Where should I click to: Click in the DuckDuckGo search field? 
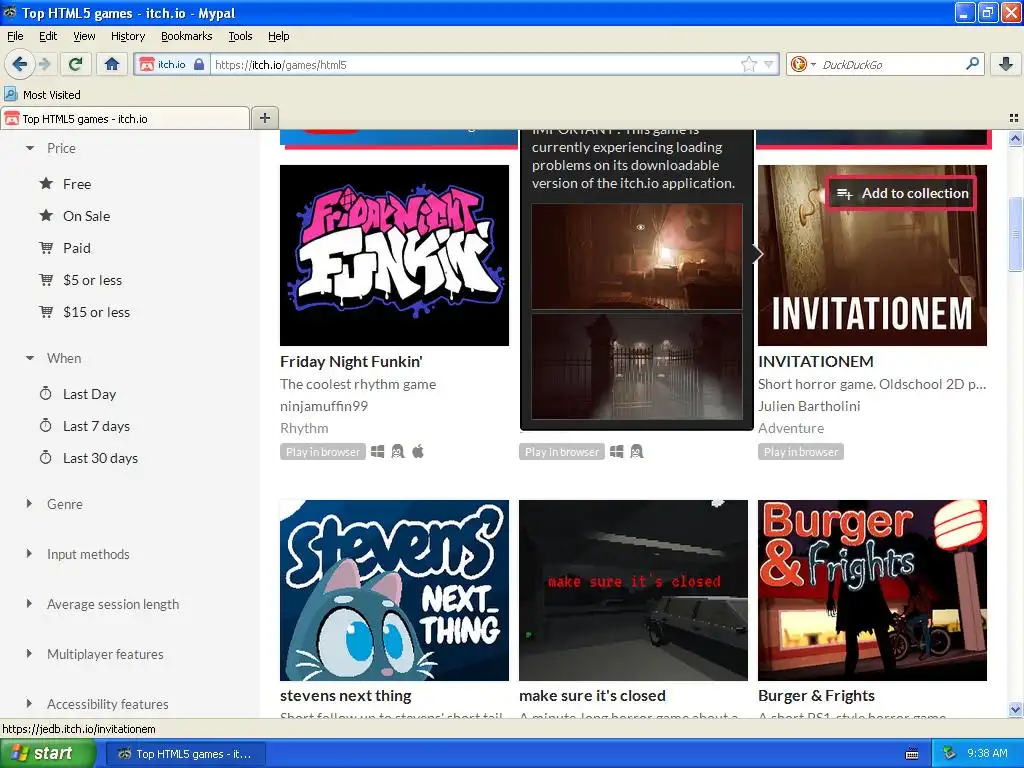891,64
